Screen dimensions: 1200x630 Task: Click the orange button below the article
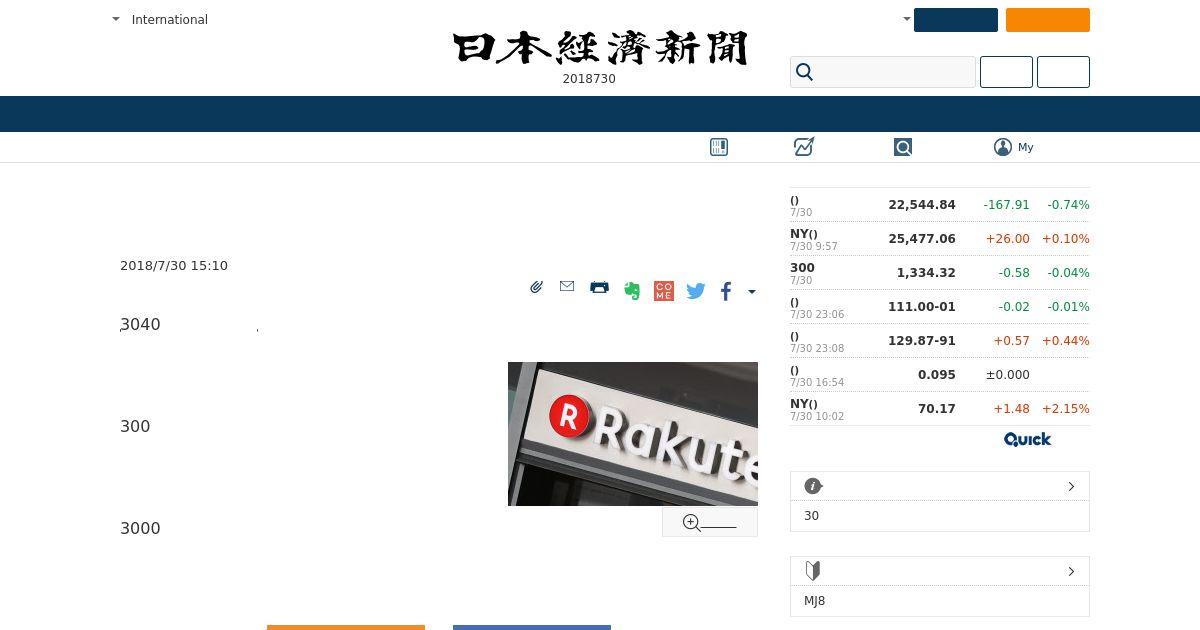346,627
